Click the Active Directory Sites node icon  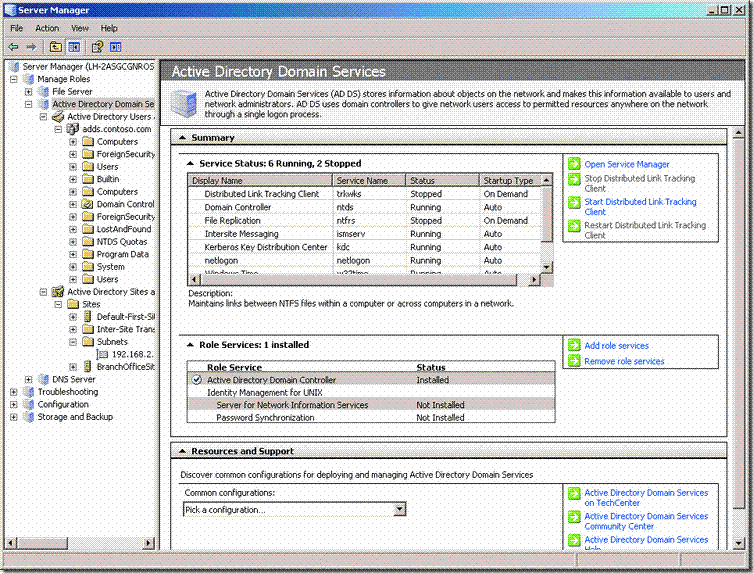[58, 291]
